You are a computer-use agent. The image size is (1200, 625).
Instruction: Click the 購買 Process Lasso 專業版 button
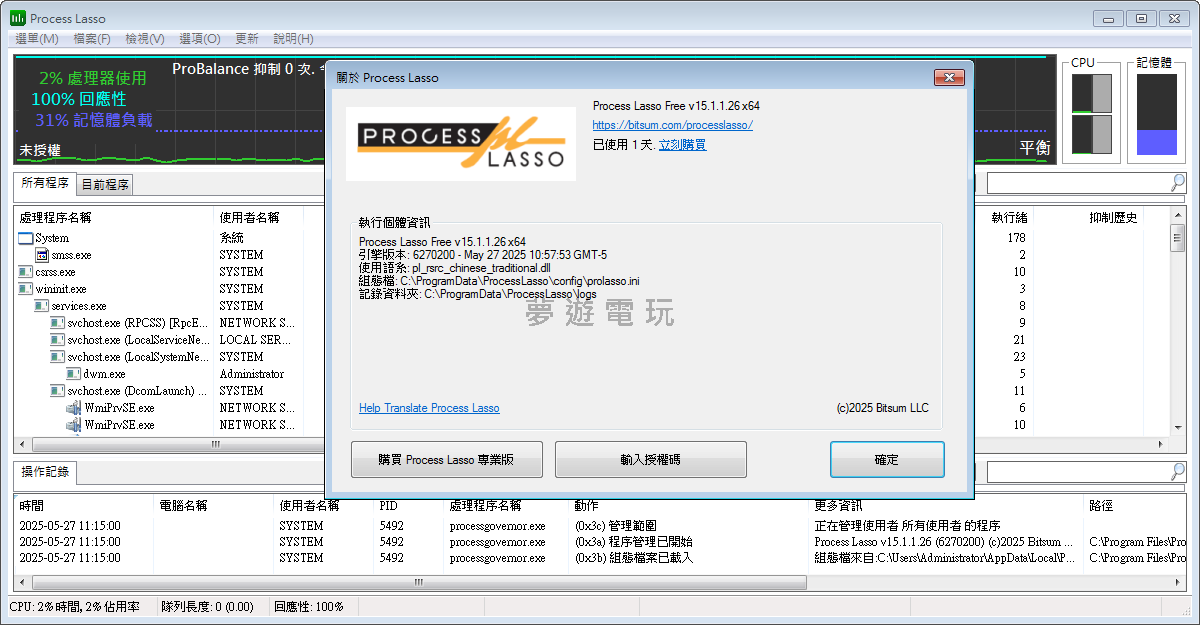click(446, 460)
